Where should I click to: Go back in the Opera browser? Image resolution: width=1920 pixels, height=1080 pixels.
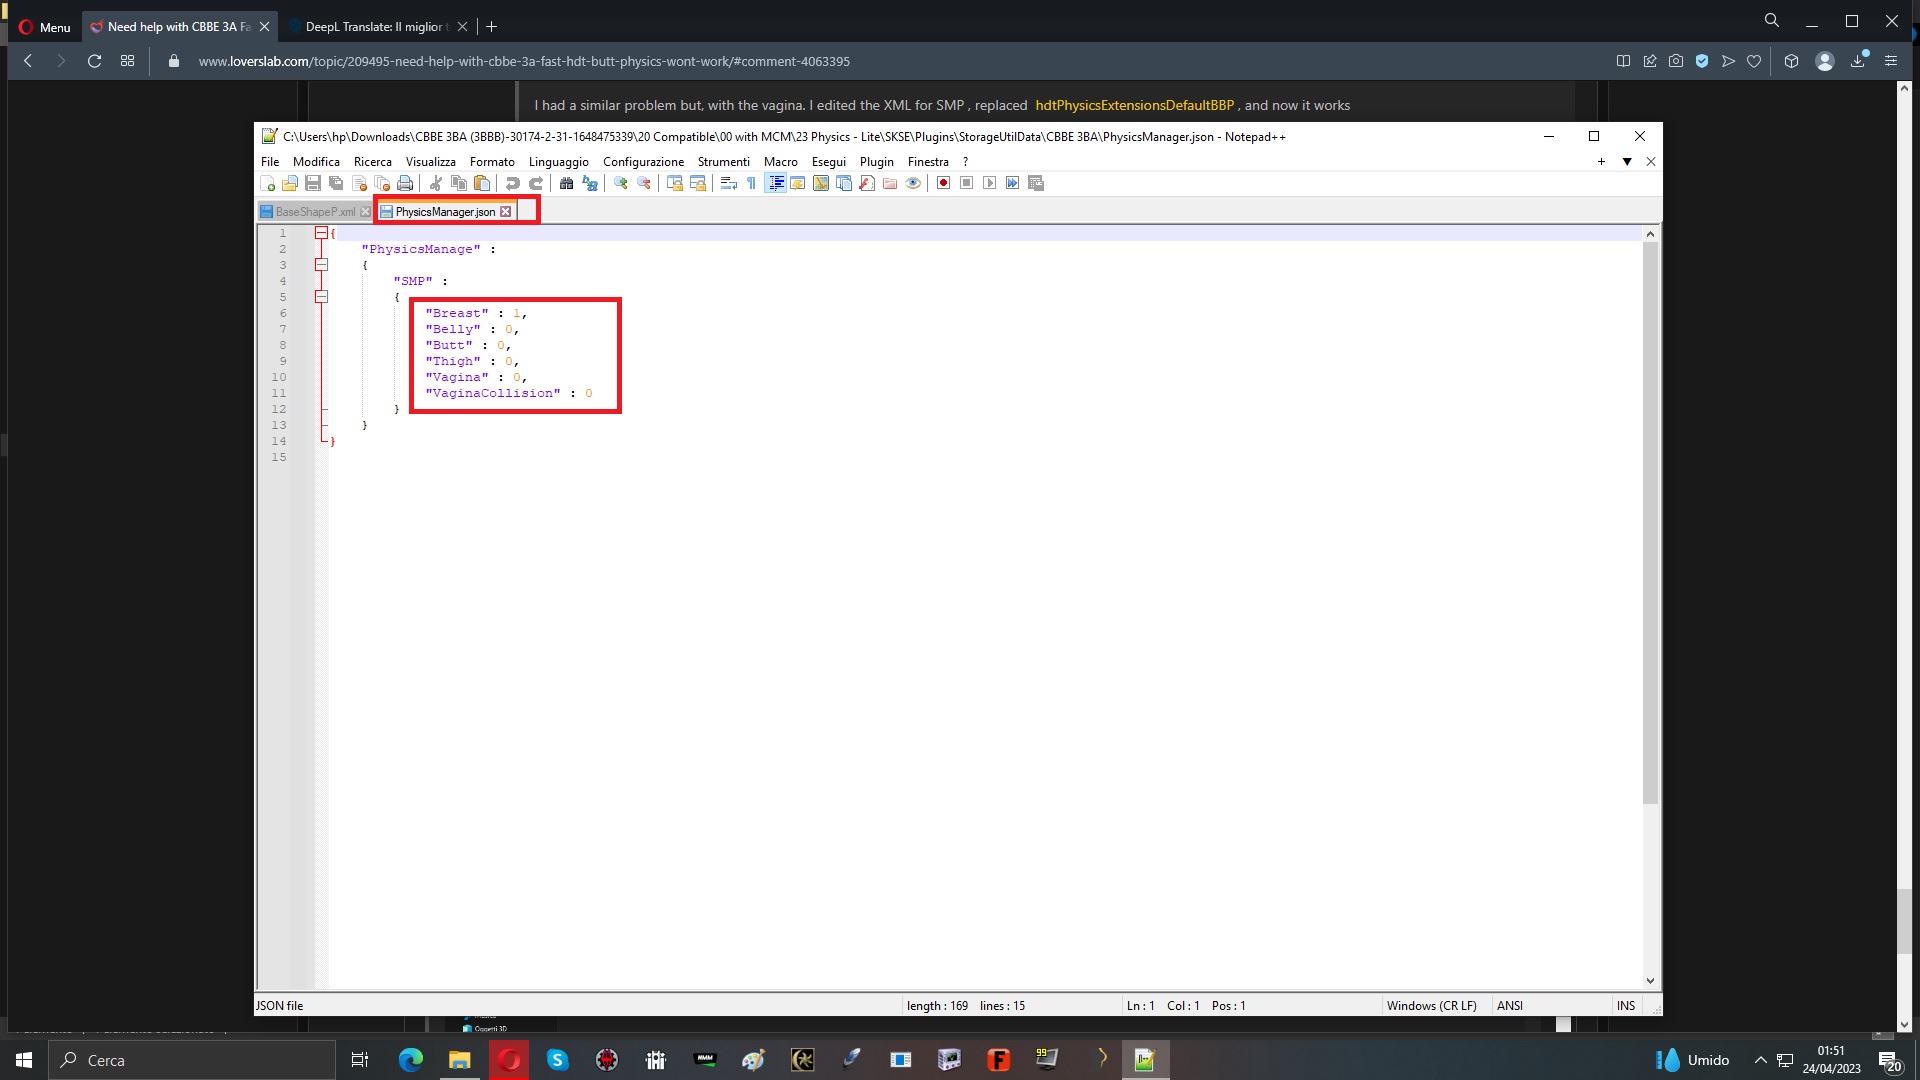click(28, 61)
